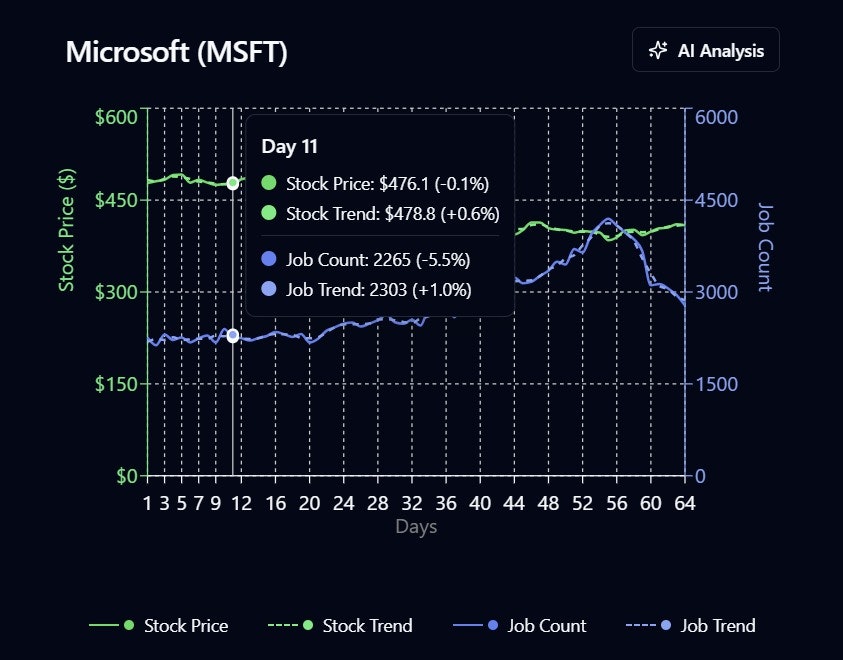Viewport: 843px width, 660px height.
Task: Click the Microsoft (MSFT) chart title
Action: 178,52
